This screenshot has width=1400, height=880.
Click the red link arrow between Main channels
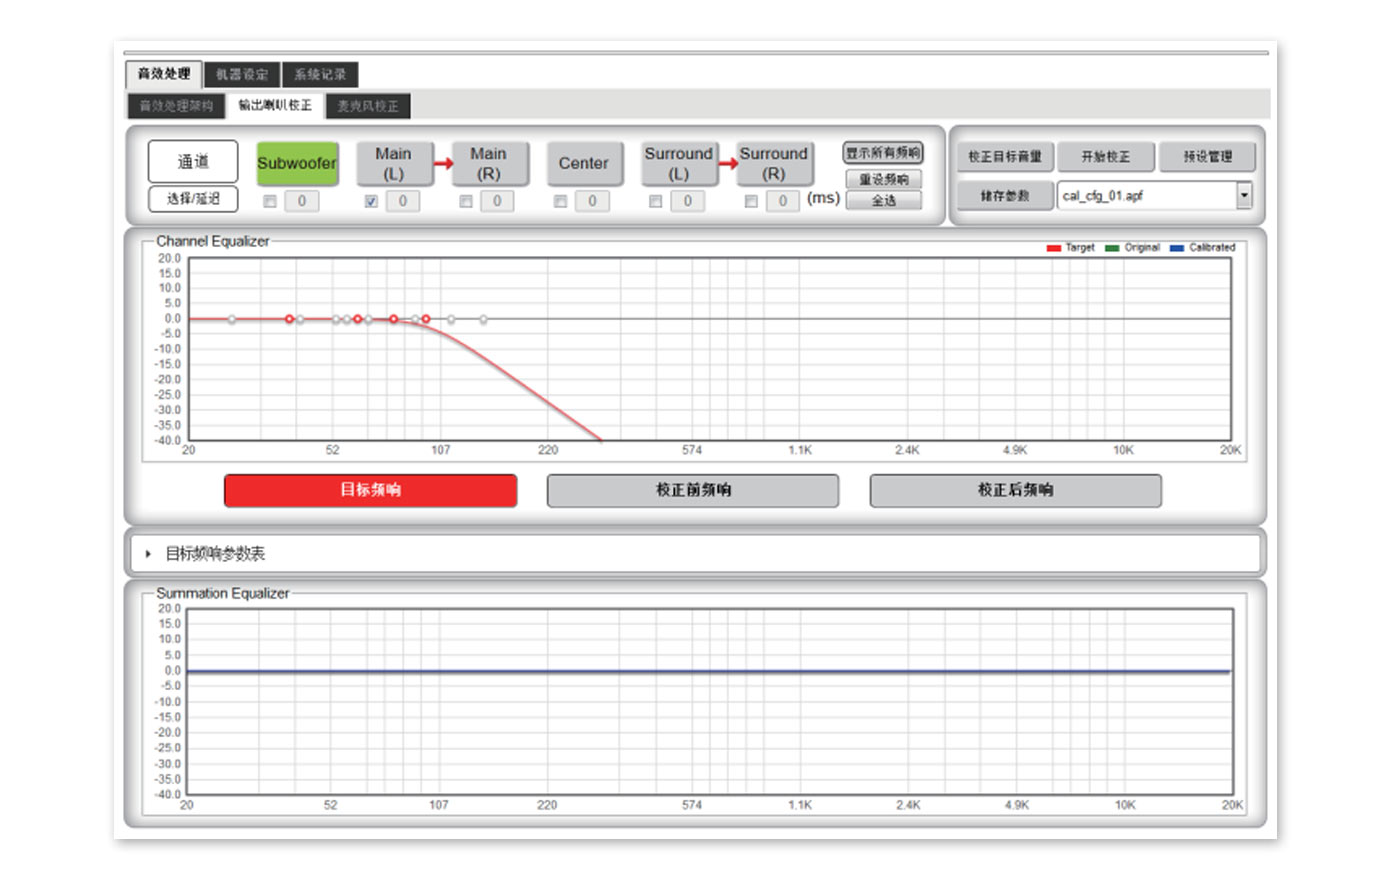pyautogui.click(x=441, y=163)
